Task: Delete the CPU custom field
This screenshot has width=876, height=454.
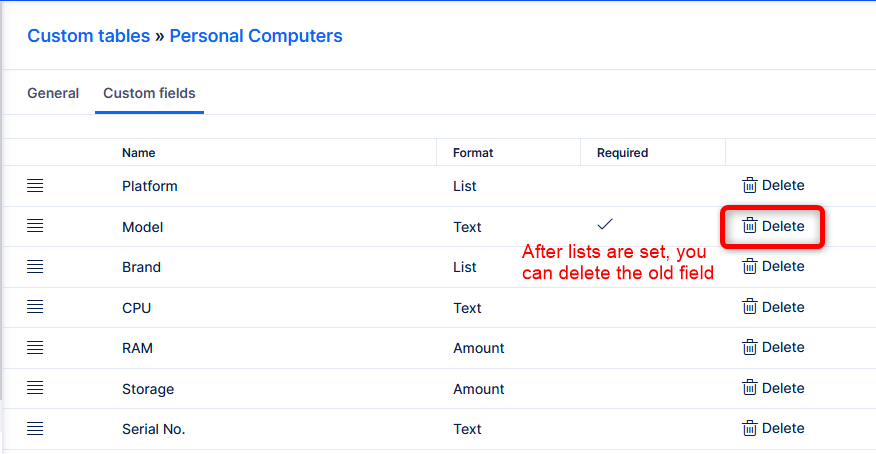Action: [773, 308]
